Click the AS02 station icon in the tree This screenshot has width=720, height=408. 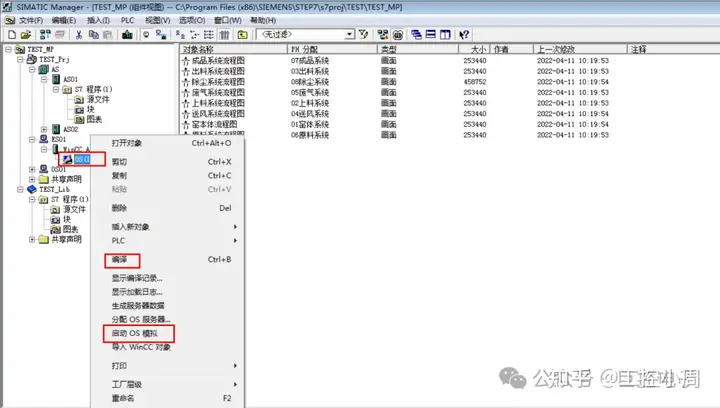(56, 129)
